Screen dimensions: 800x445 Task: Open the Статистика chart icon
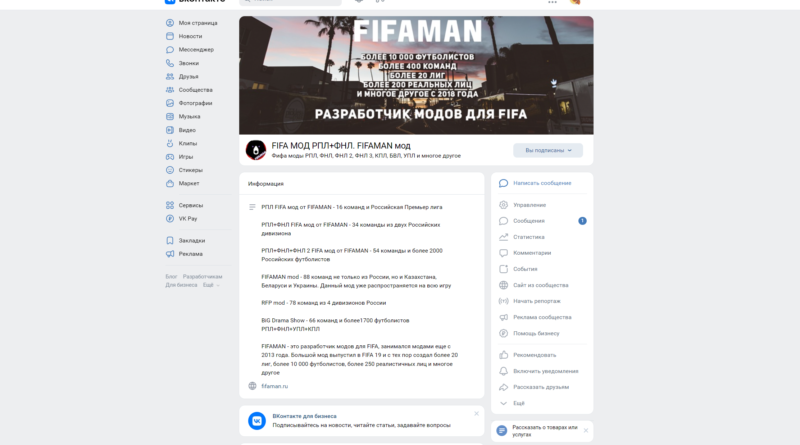point(504,237)
